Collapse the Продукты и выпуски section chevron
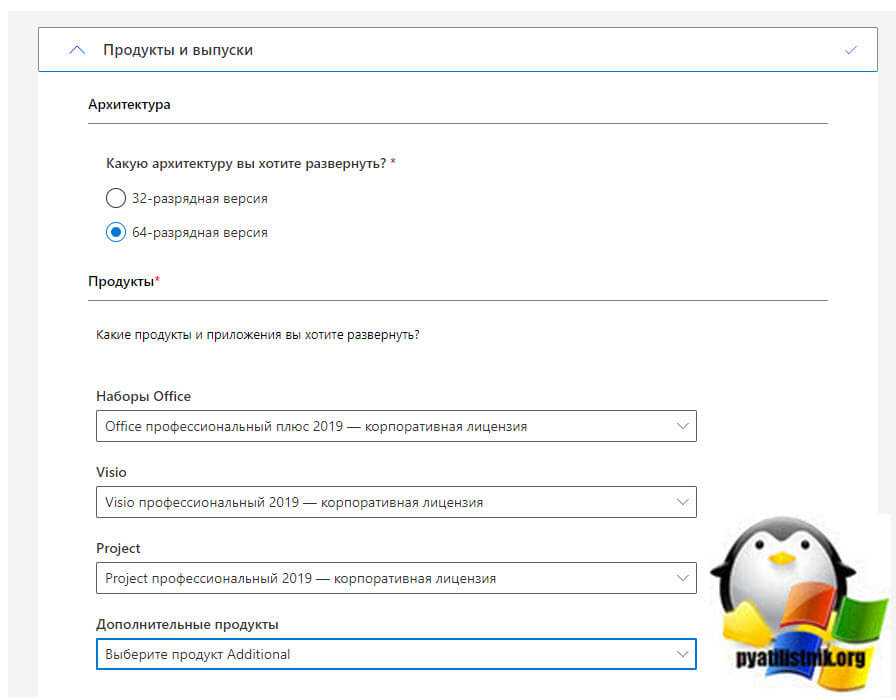Image resolution: width=896 pixels, height=700 pixels. tap(77, 50)
